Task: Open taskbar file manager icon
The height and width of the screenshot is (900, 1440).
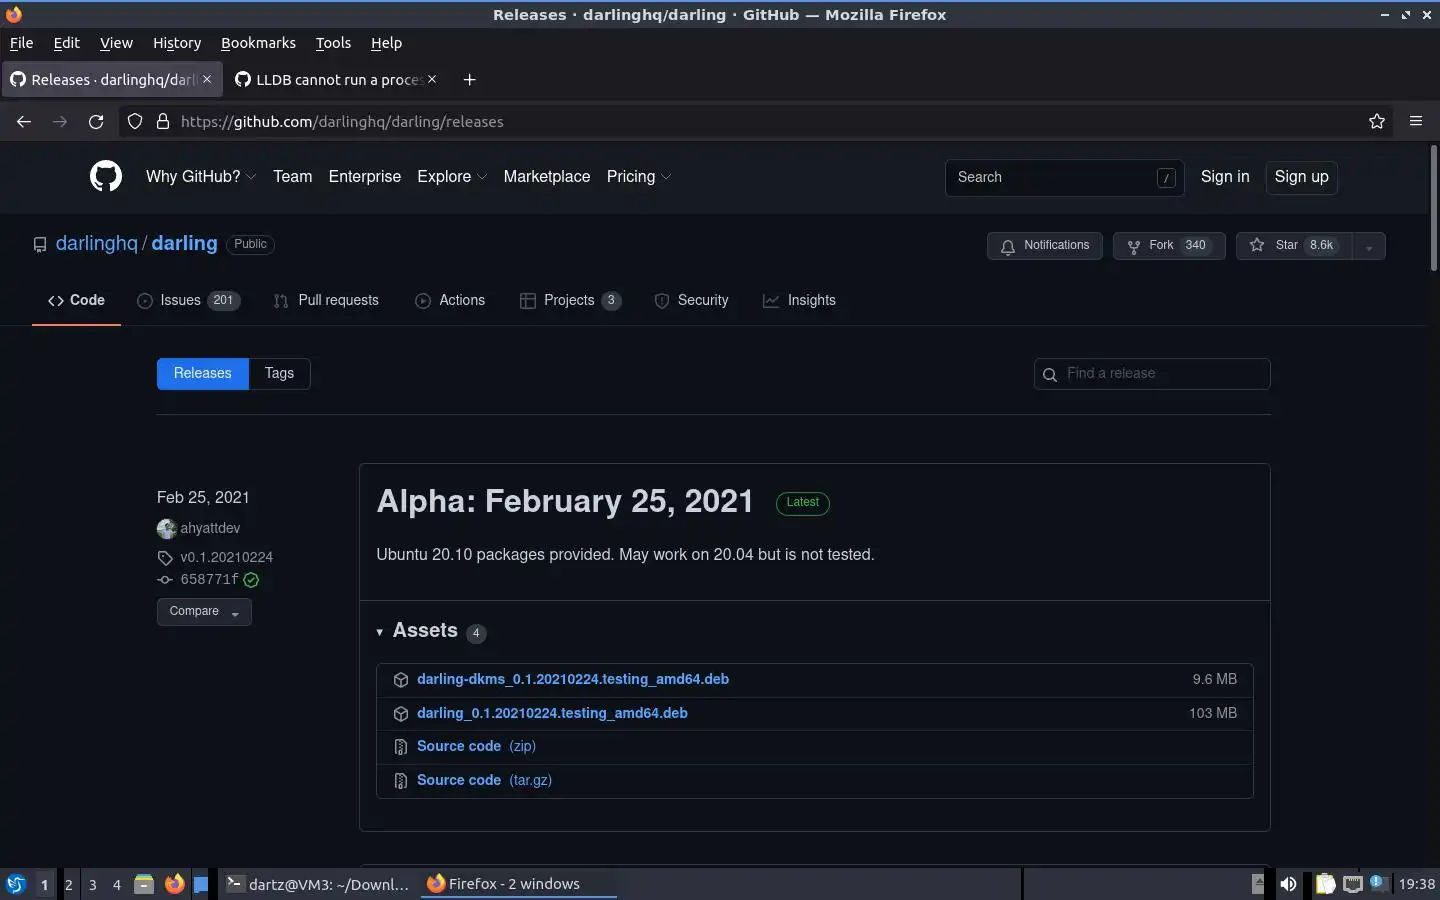Action: pyautogui.click(x=144, y=884)
